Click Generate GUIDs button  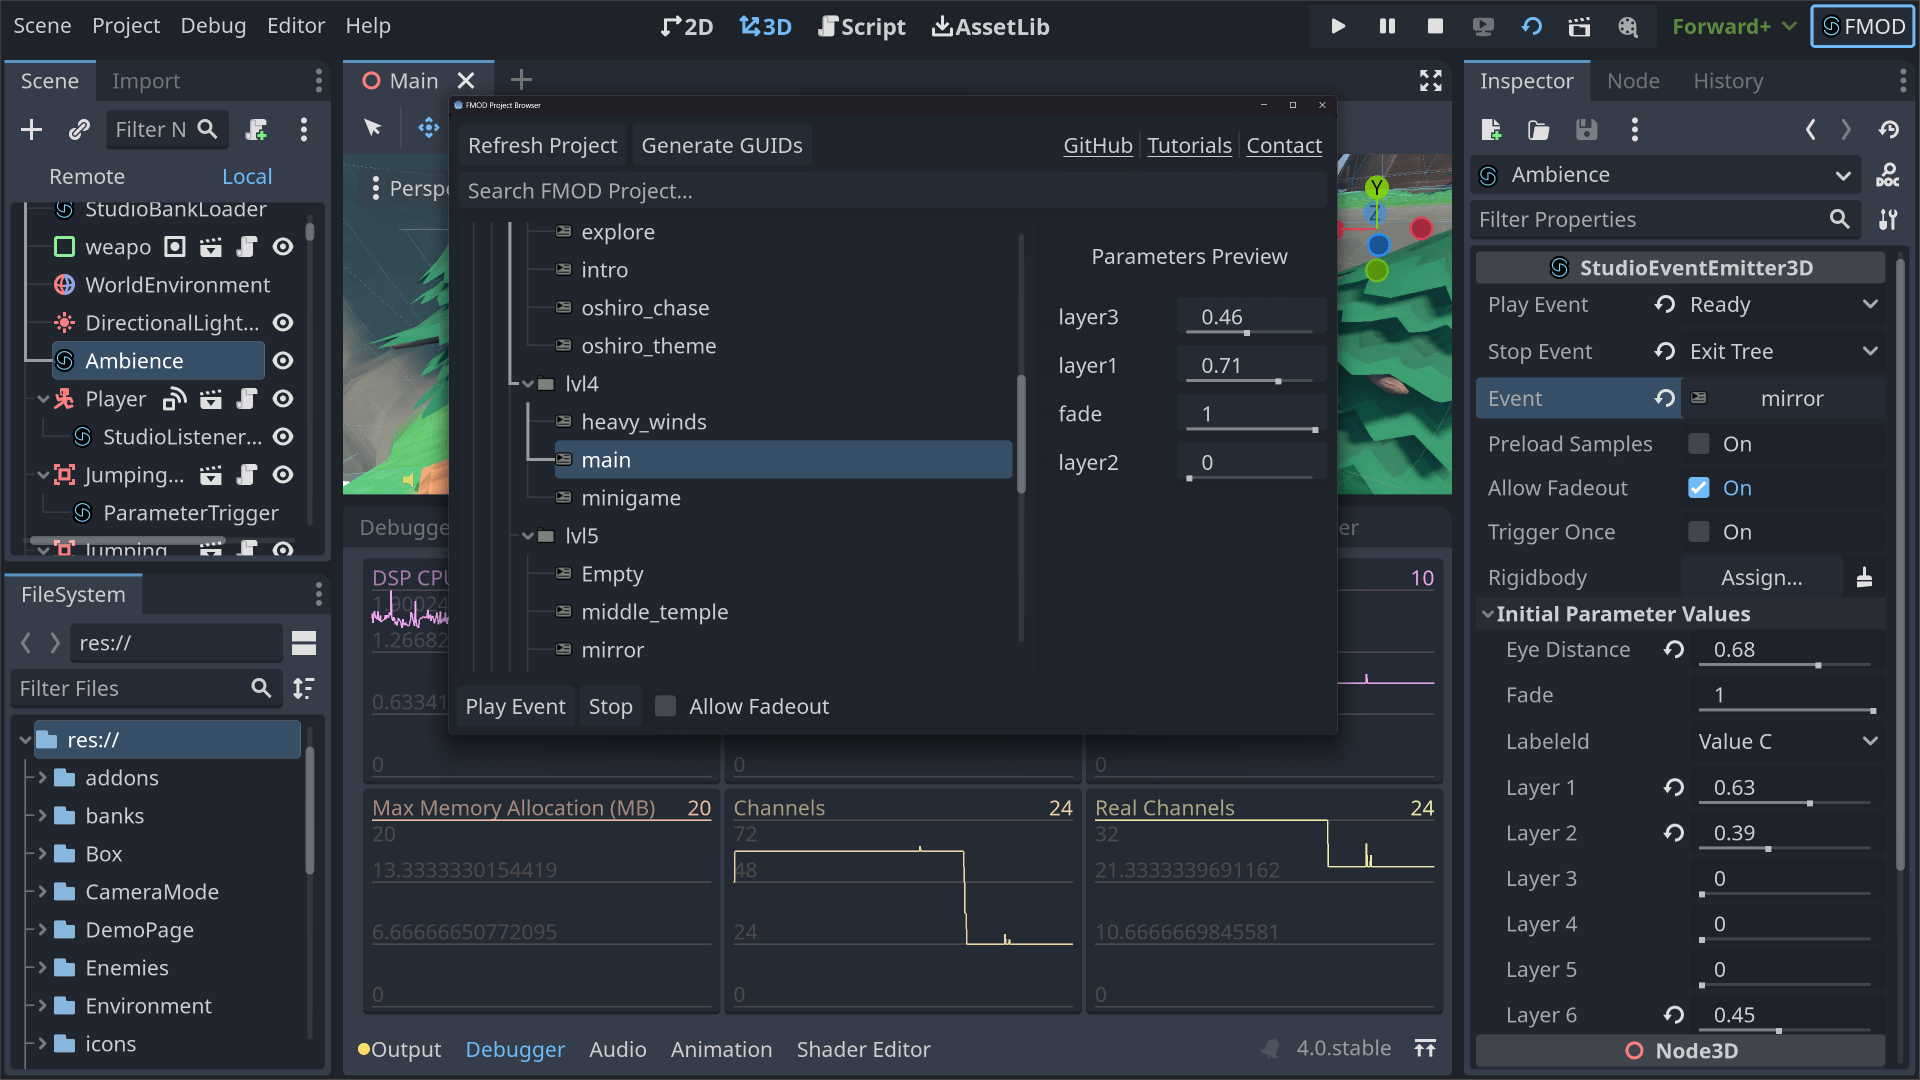(722, 146)
